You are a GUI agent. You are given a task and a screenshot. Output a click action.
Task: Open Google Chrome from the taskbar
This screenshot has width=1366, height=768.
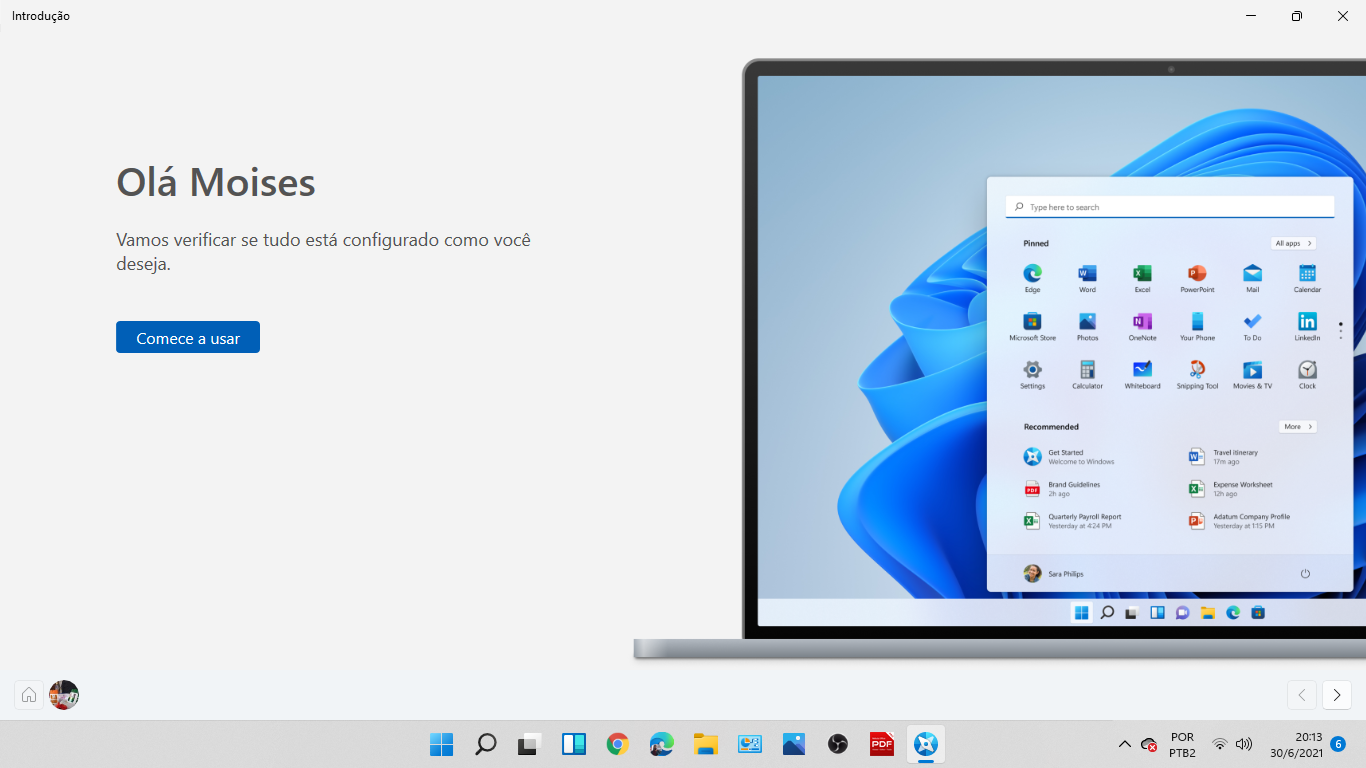click(617, 744)
